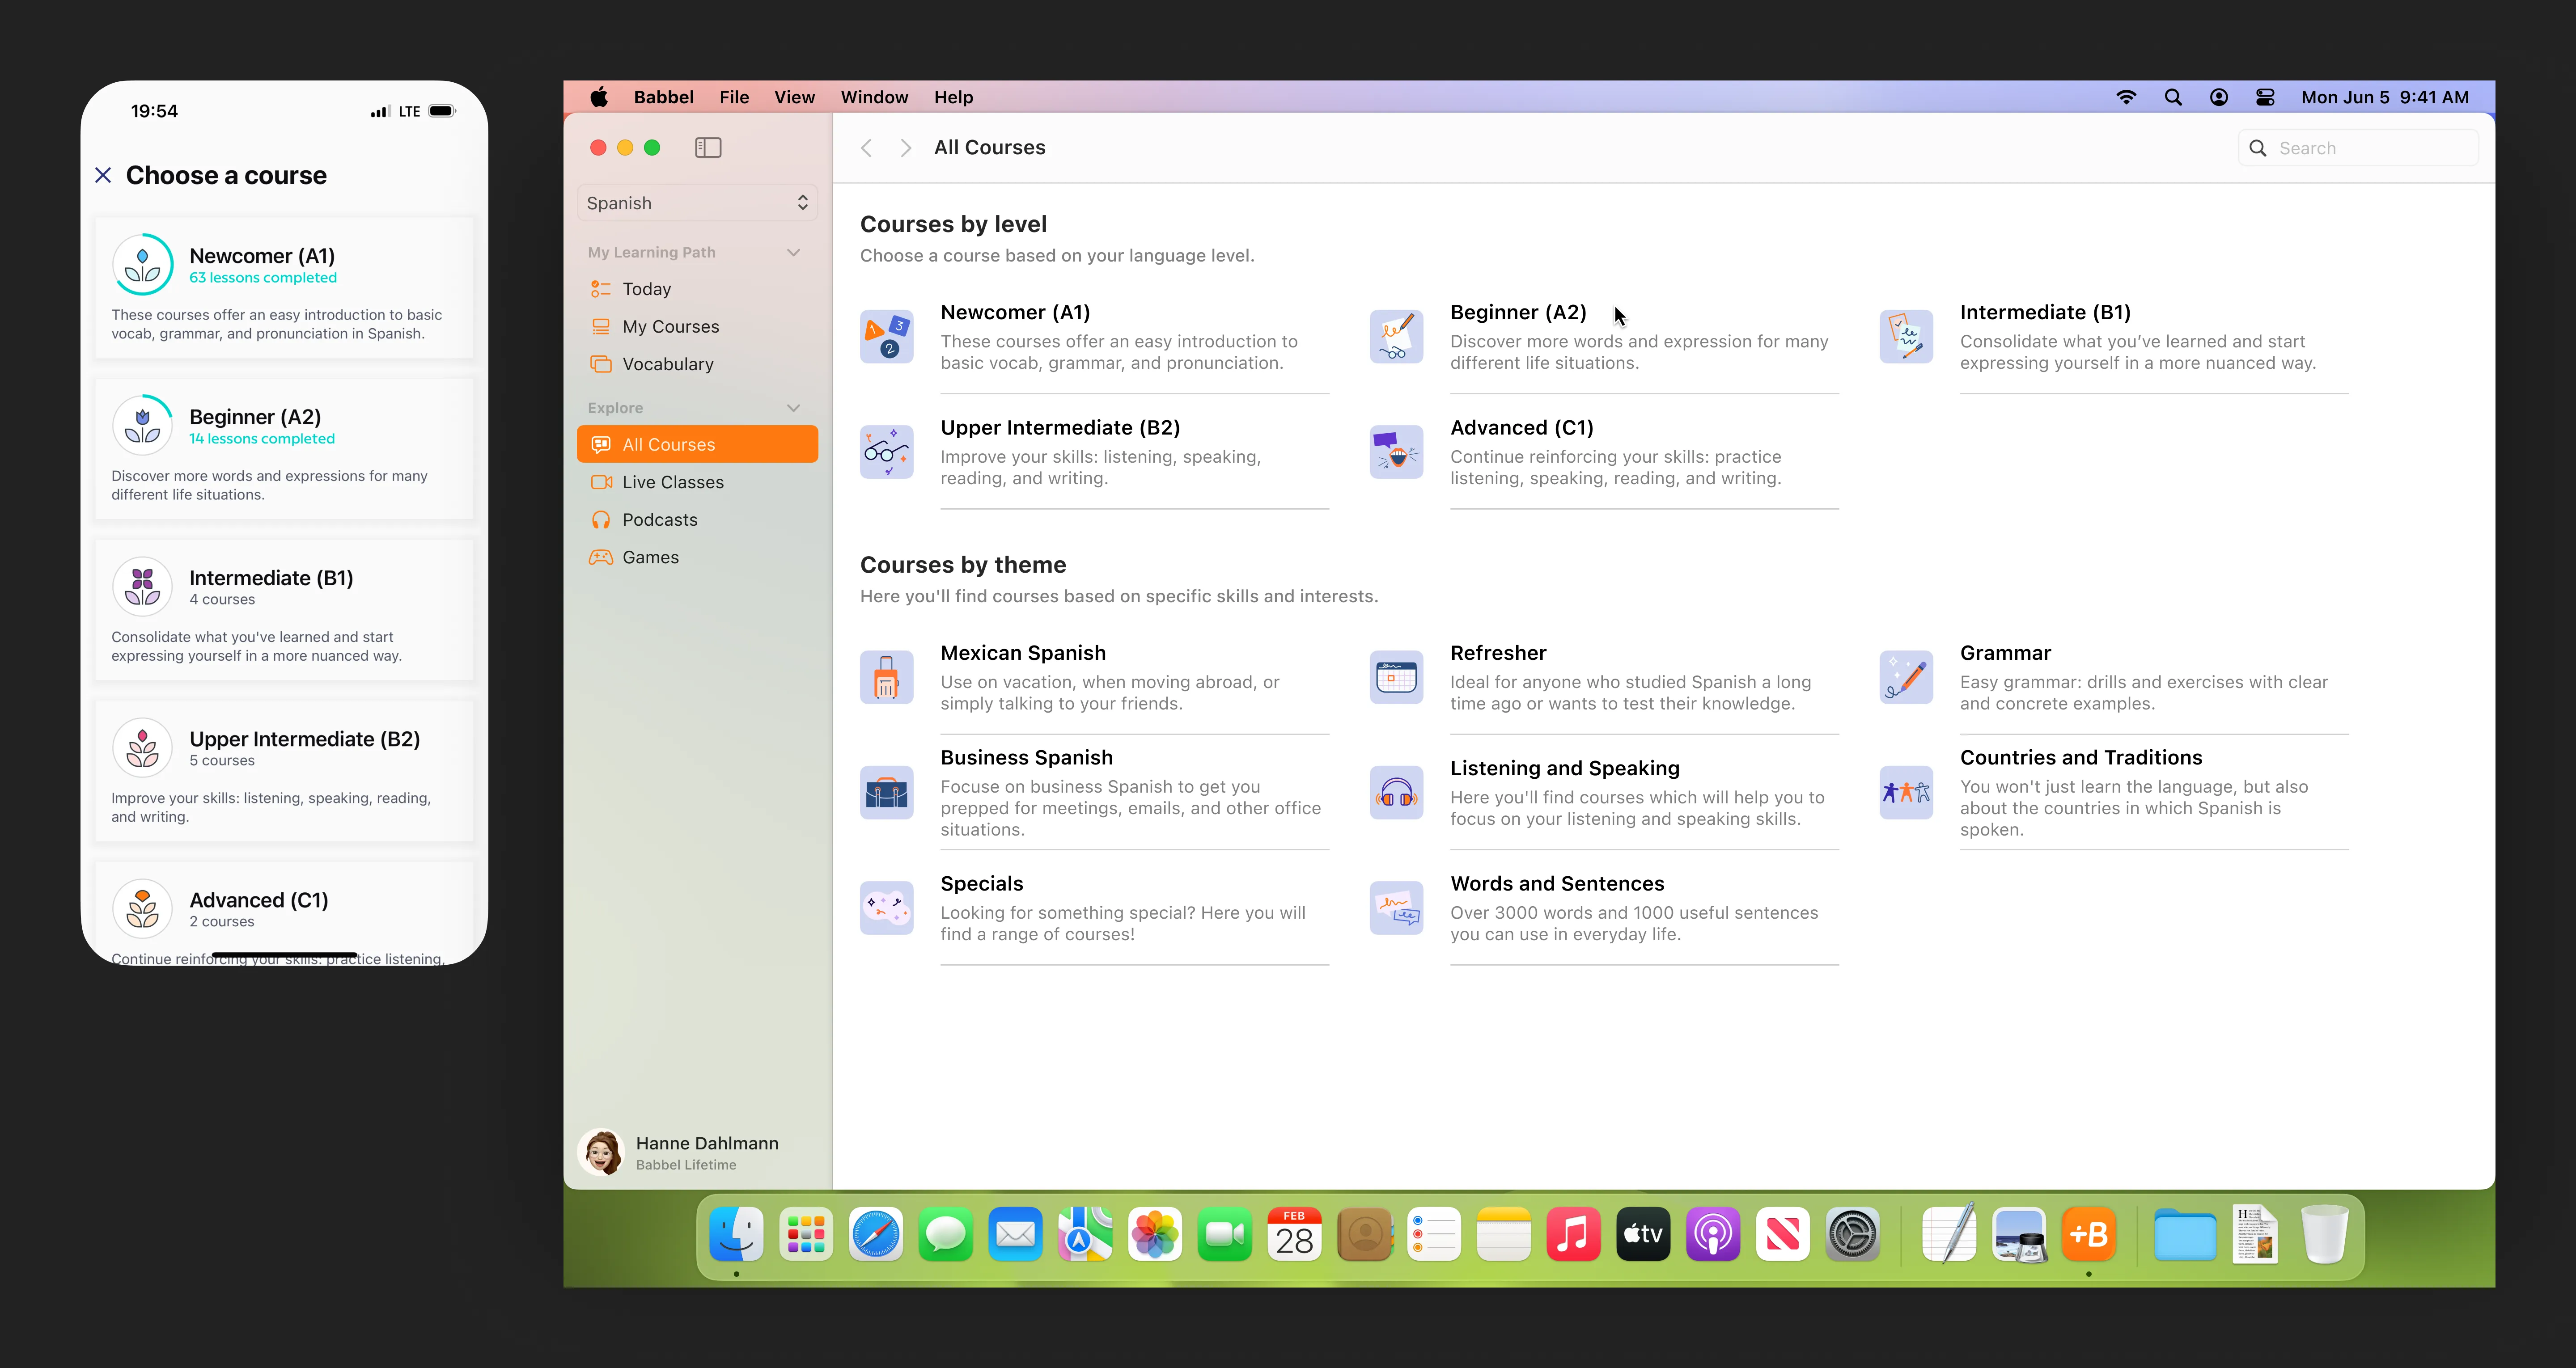Click the Intermediate (B1) course icon in desktop window

click(1906, 337)
